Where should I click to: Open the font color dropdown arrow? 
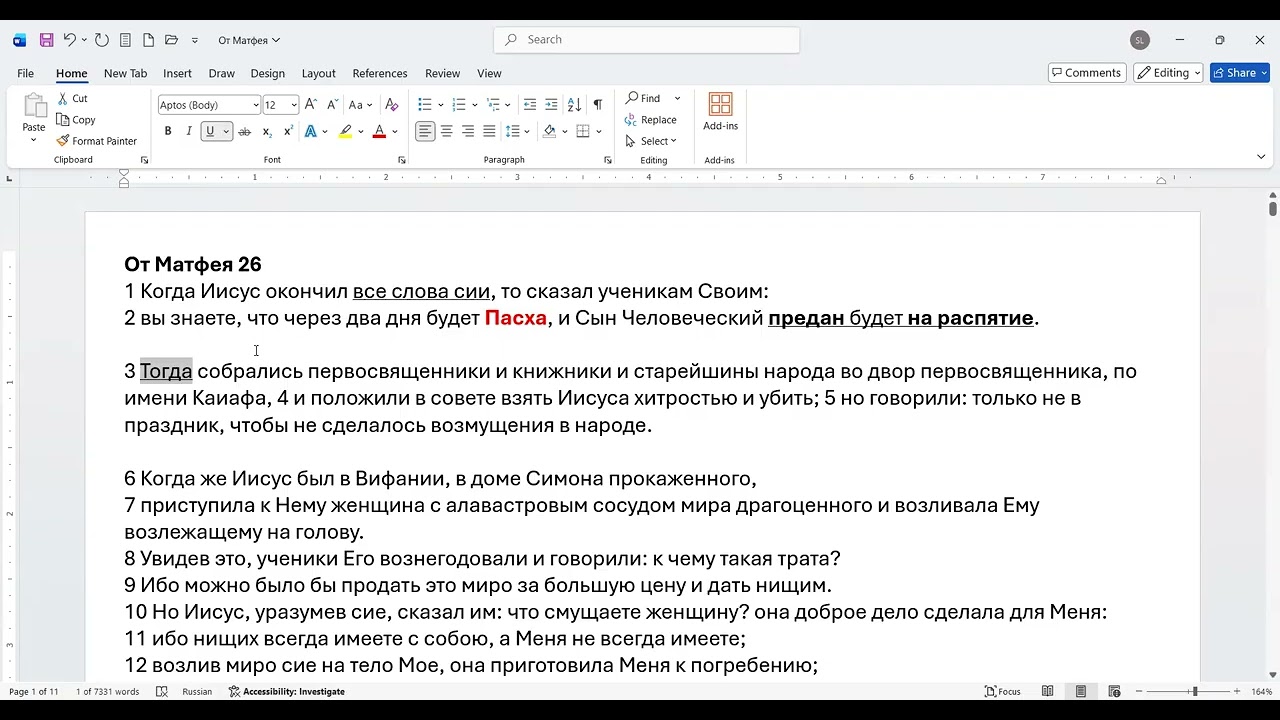(x=394, y=131)
